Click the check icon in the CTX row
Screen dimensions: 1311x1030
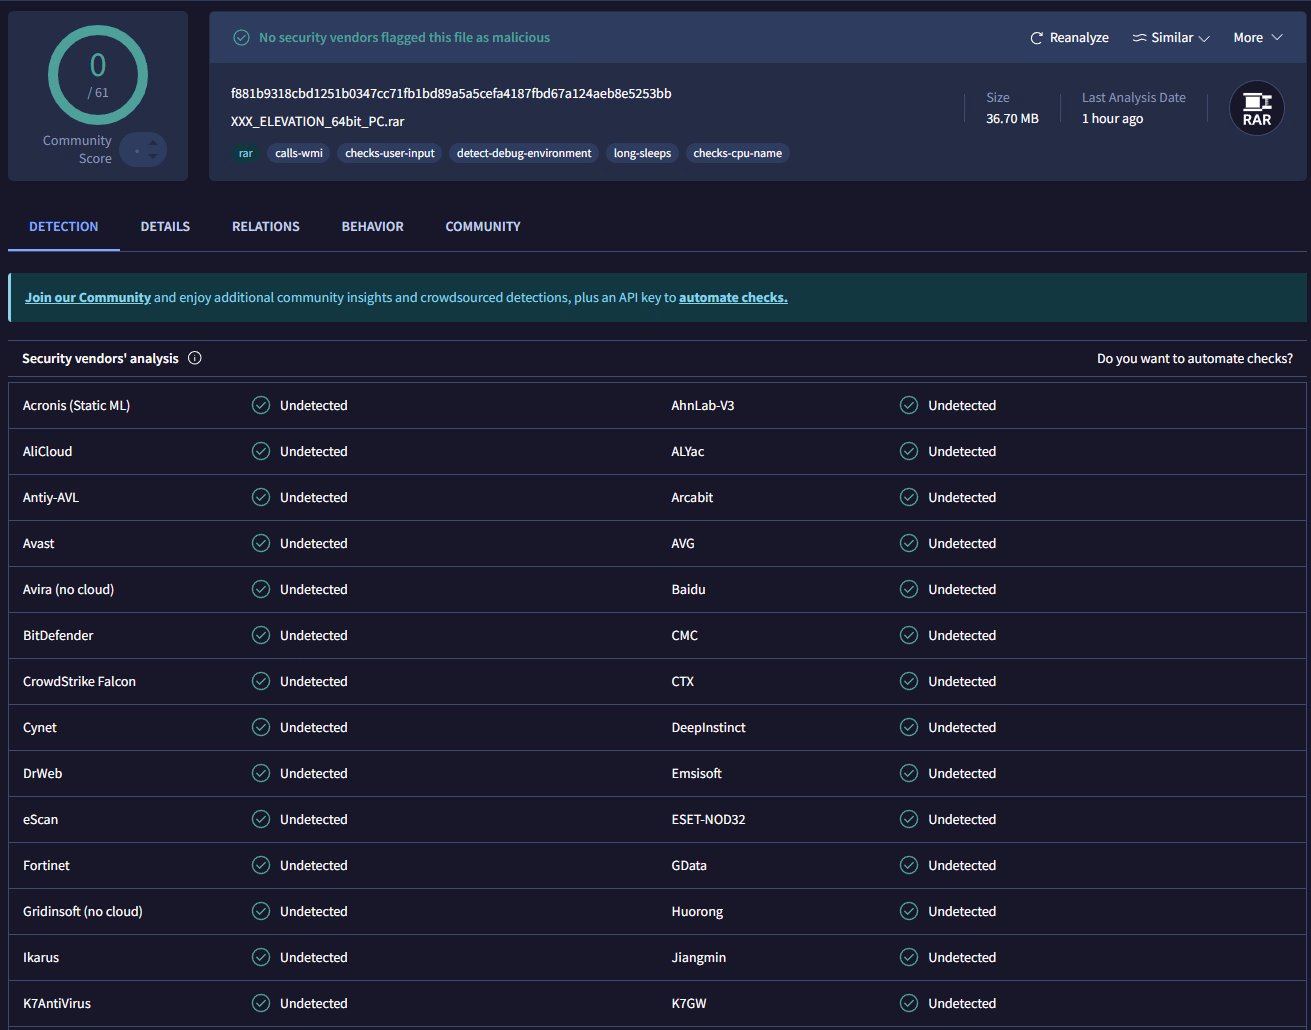pos(909,681)
